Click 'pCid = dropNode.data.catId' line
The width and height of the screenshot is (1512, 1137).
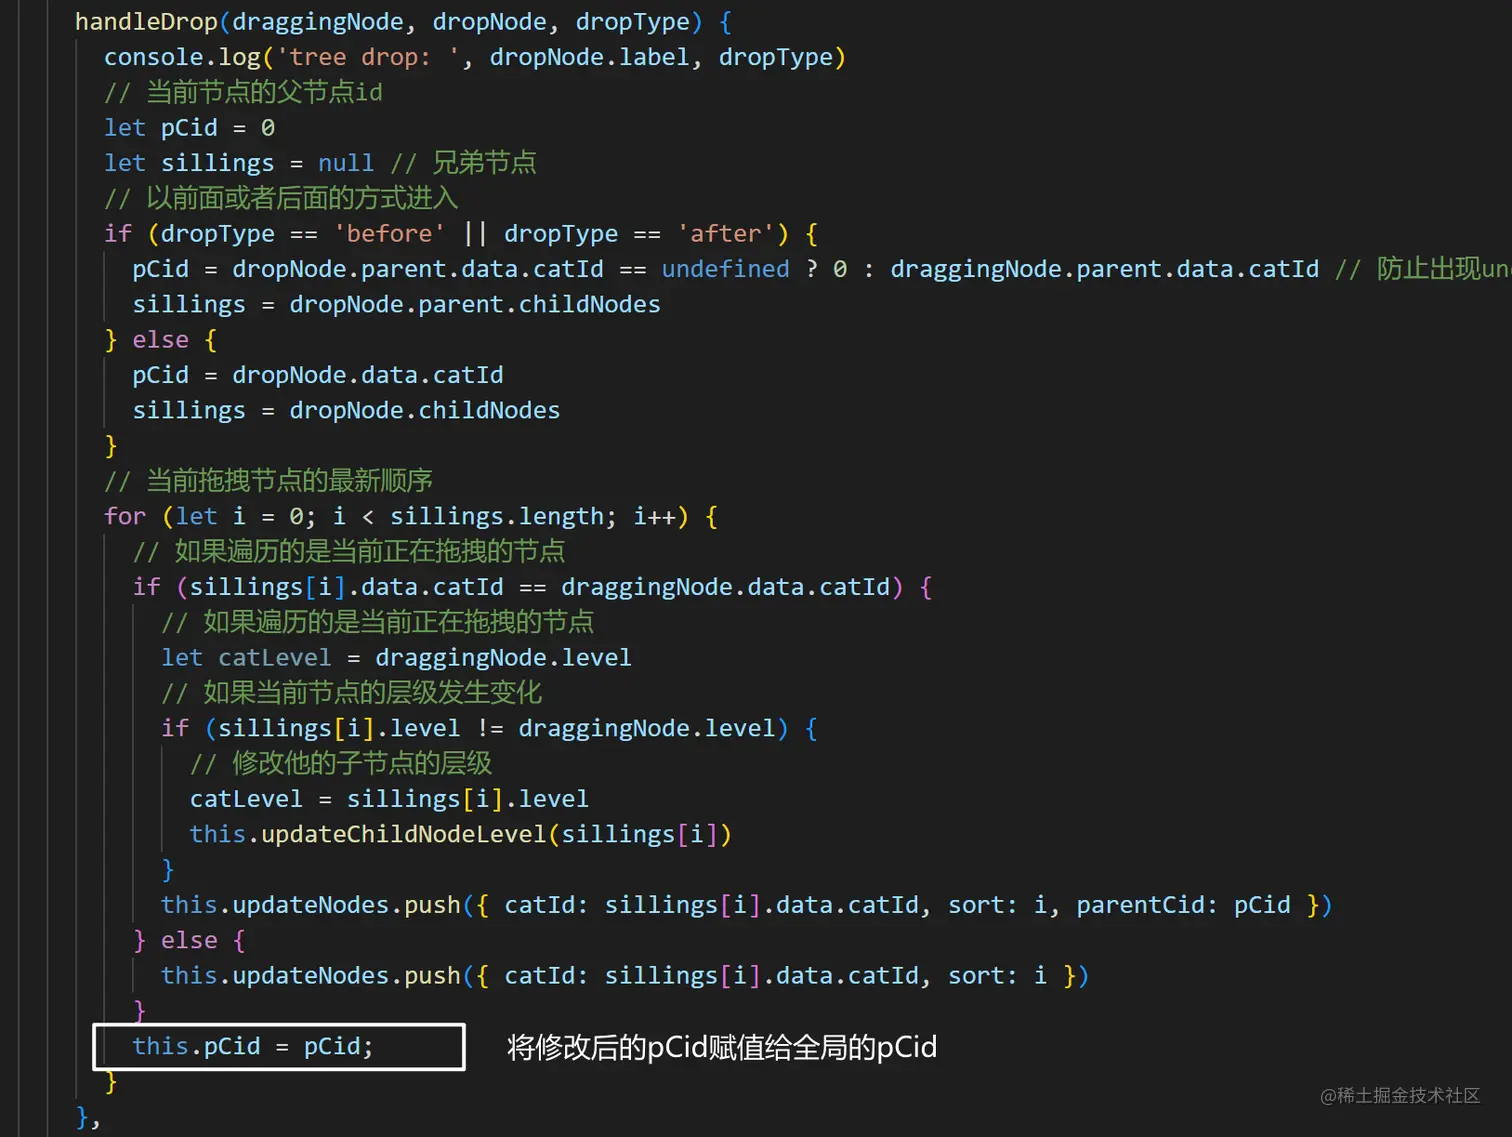tap(318, 375)
